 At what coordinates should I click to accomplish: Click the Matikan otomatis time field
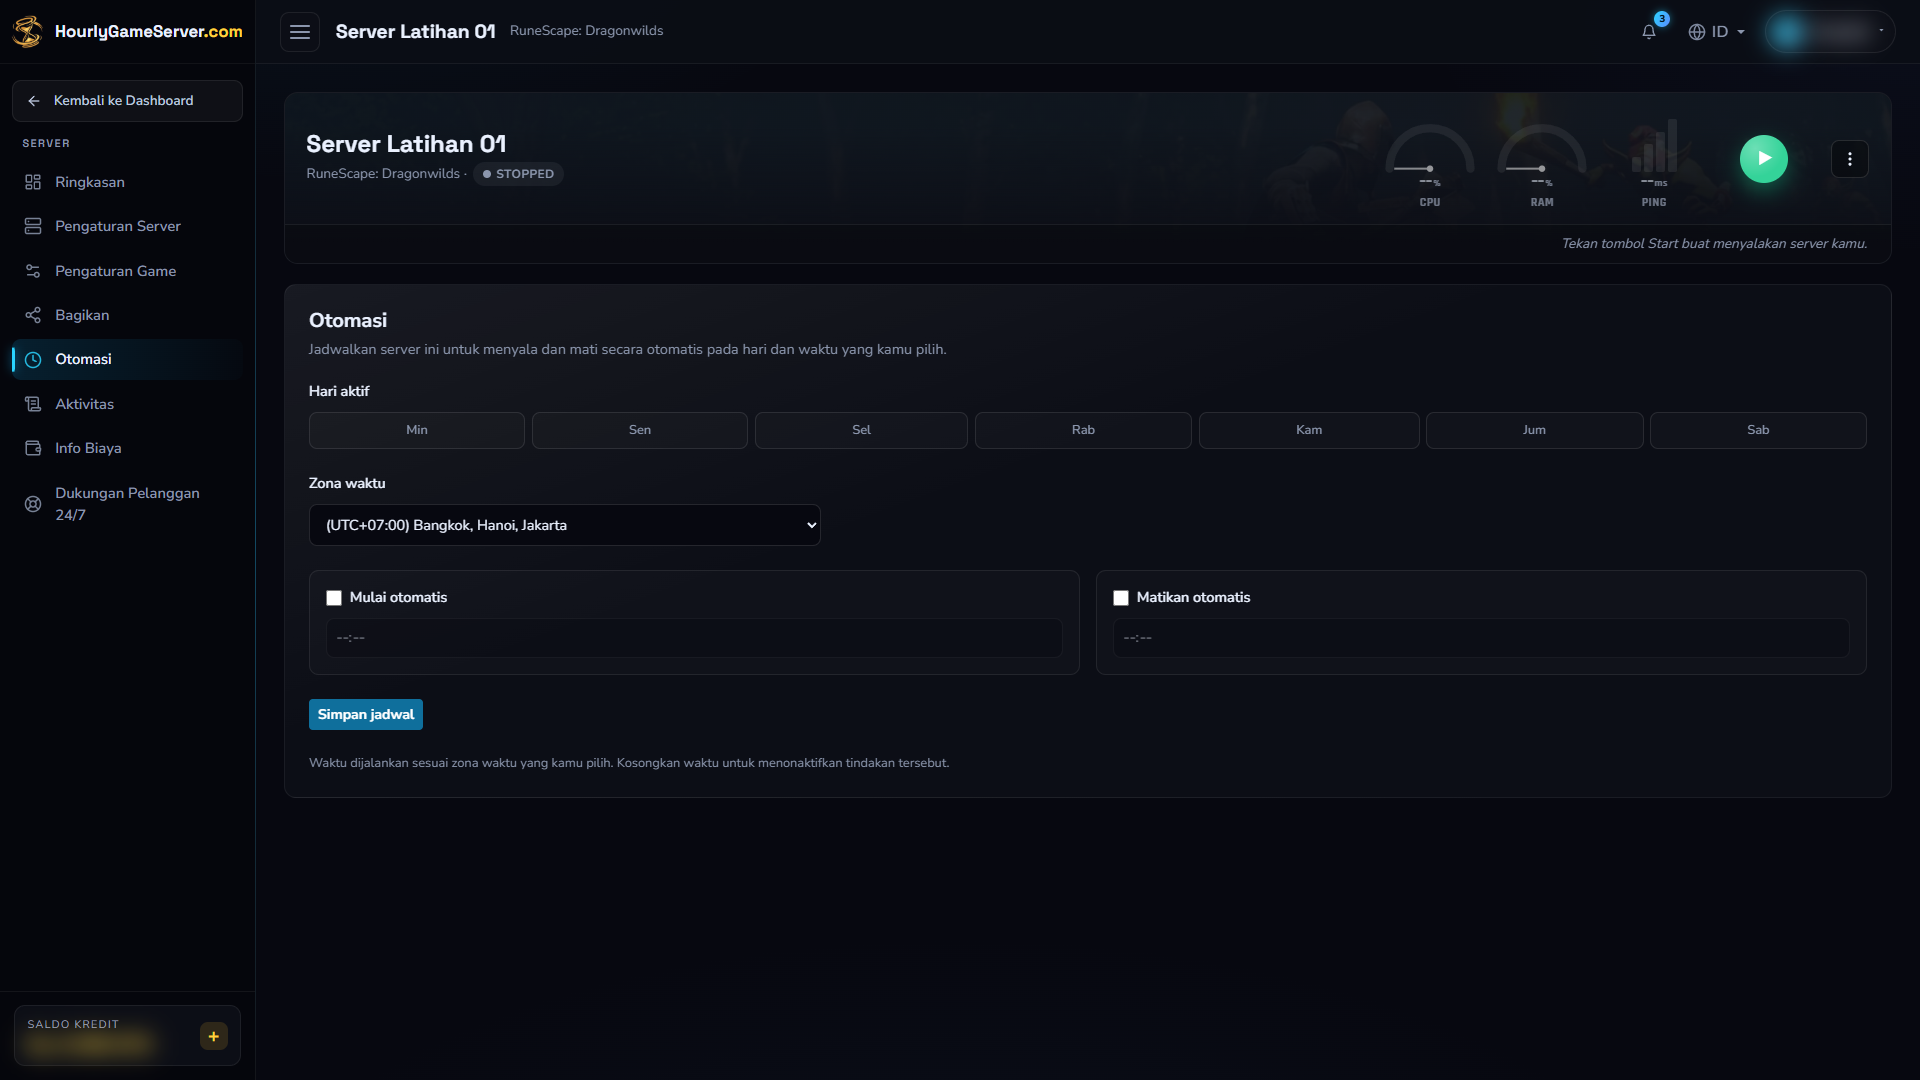click(x=1481, y=638)
